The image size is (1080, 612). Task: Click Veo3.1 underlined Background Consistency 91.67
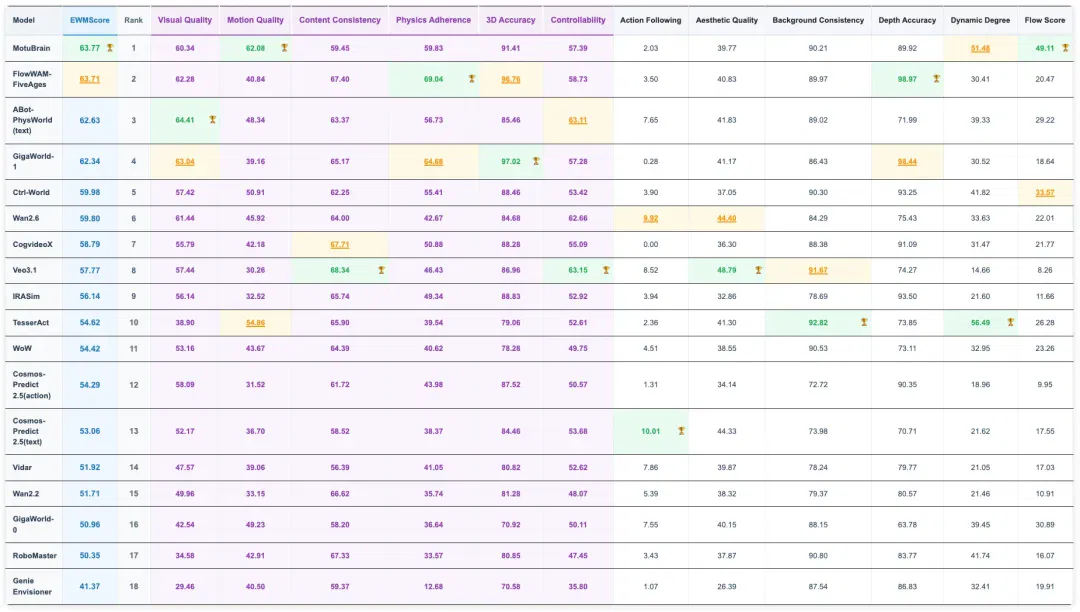tap(818, 270)
